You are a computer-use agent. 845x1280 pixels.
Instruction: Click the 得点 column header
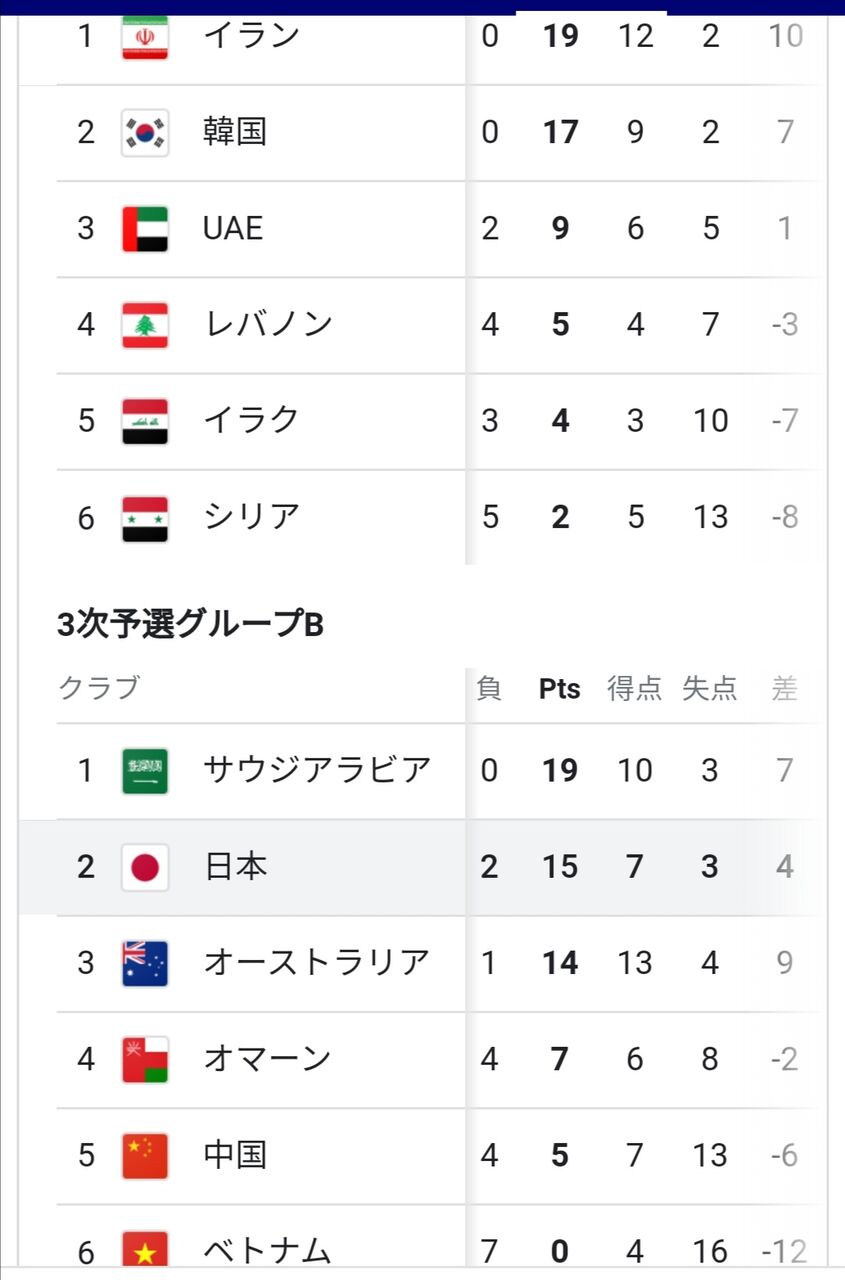[635, 689]
